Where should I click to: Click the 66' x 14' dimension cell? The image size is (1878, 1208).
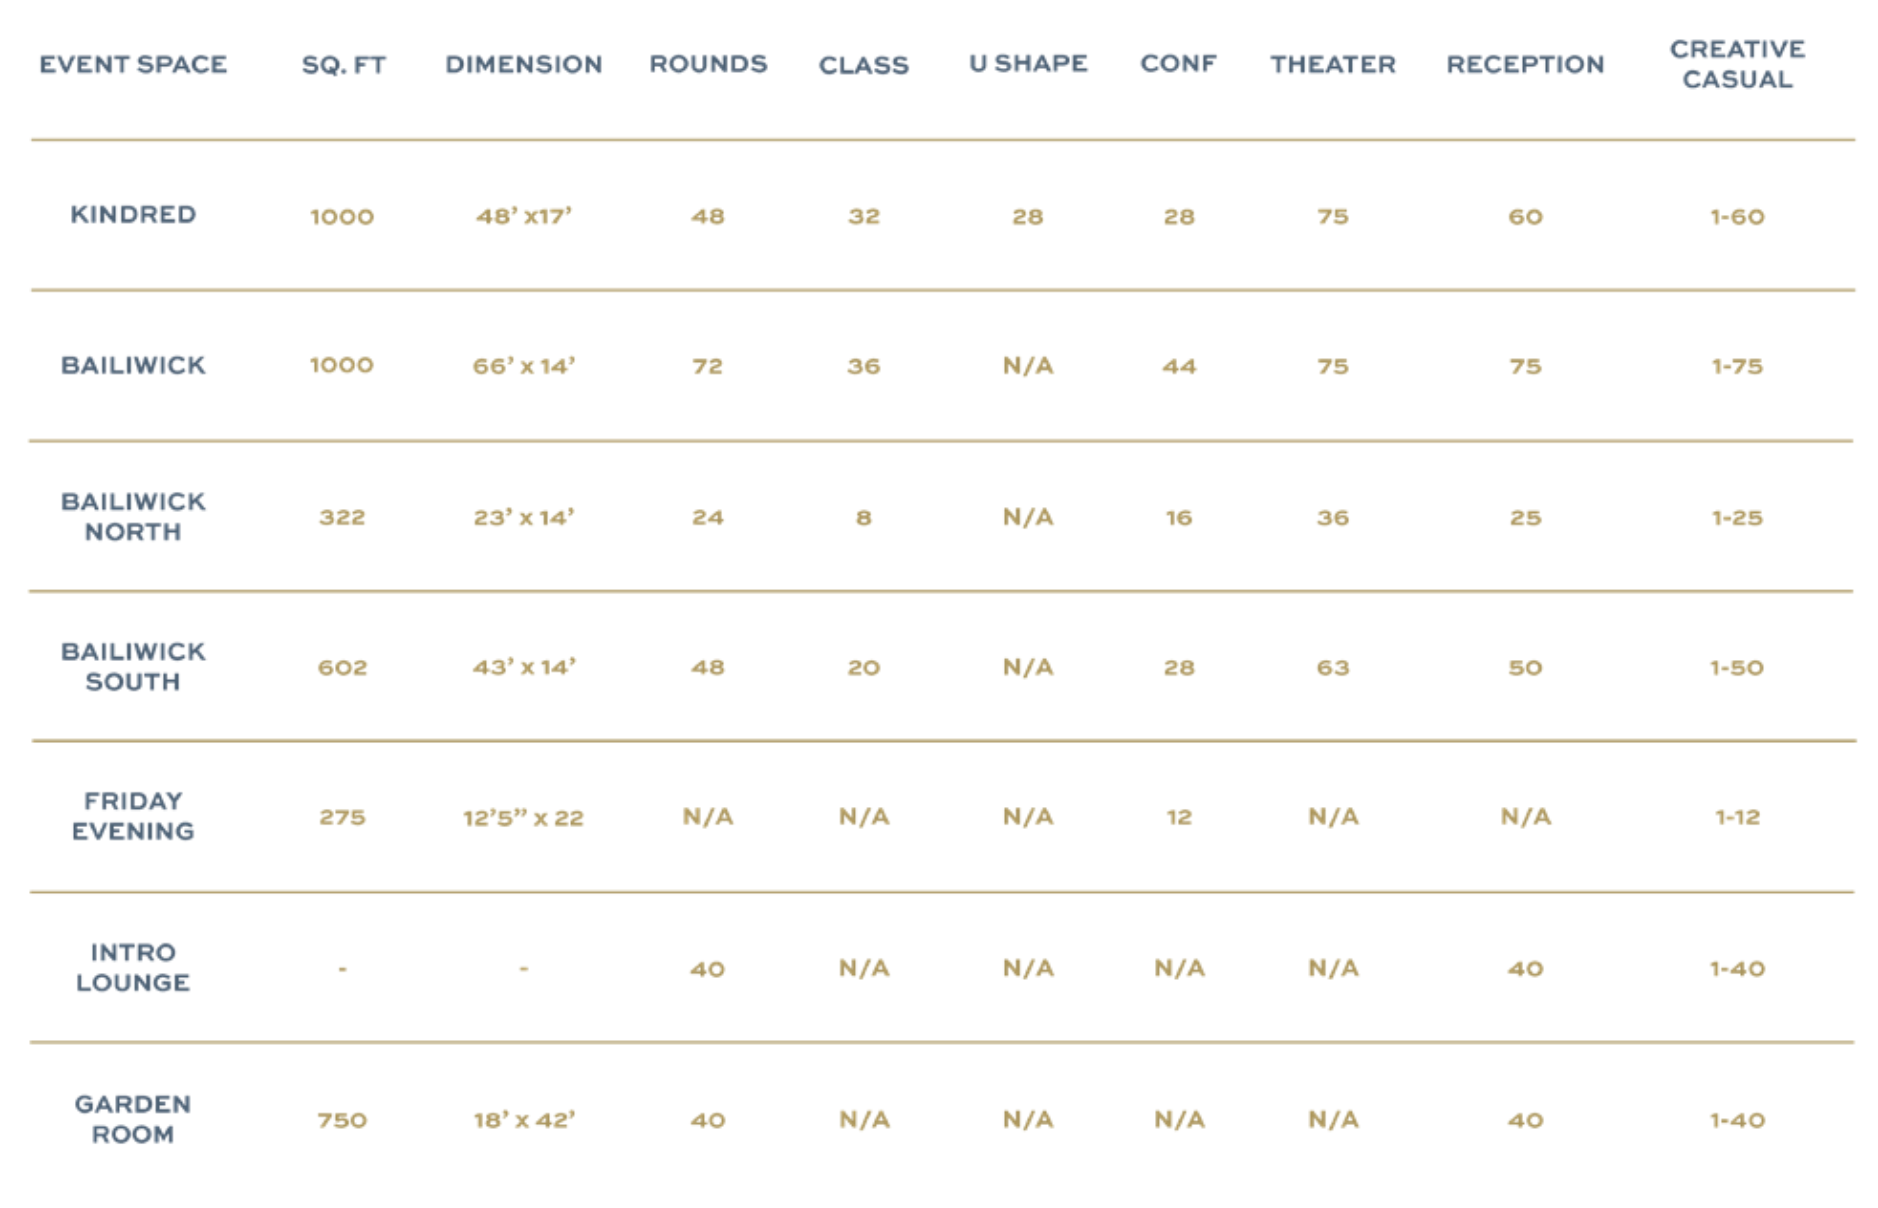(524, 366)
